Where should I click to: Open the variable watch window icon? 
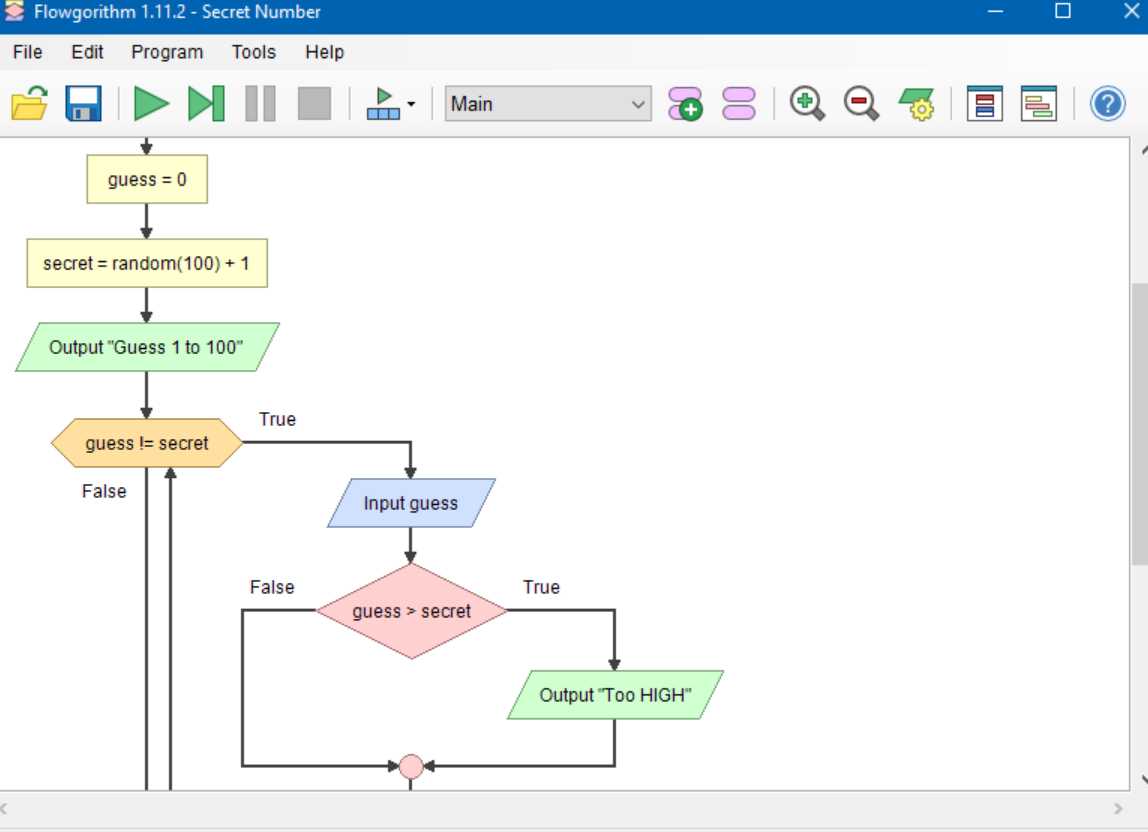985,103
